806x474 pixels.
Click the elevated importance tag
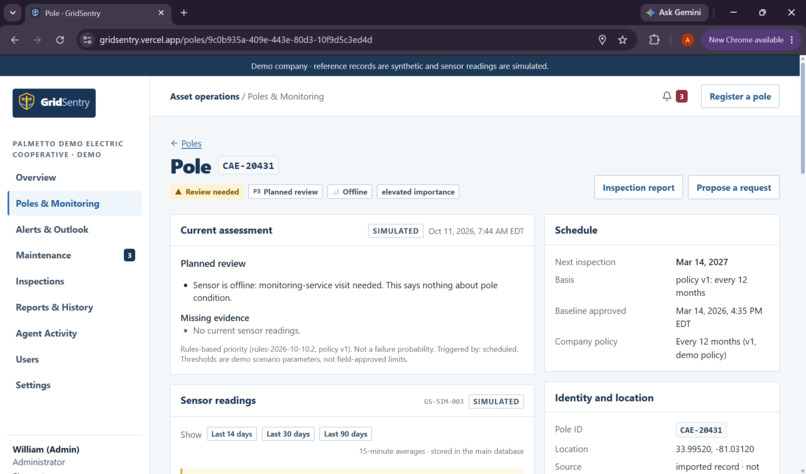point(418,192)
